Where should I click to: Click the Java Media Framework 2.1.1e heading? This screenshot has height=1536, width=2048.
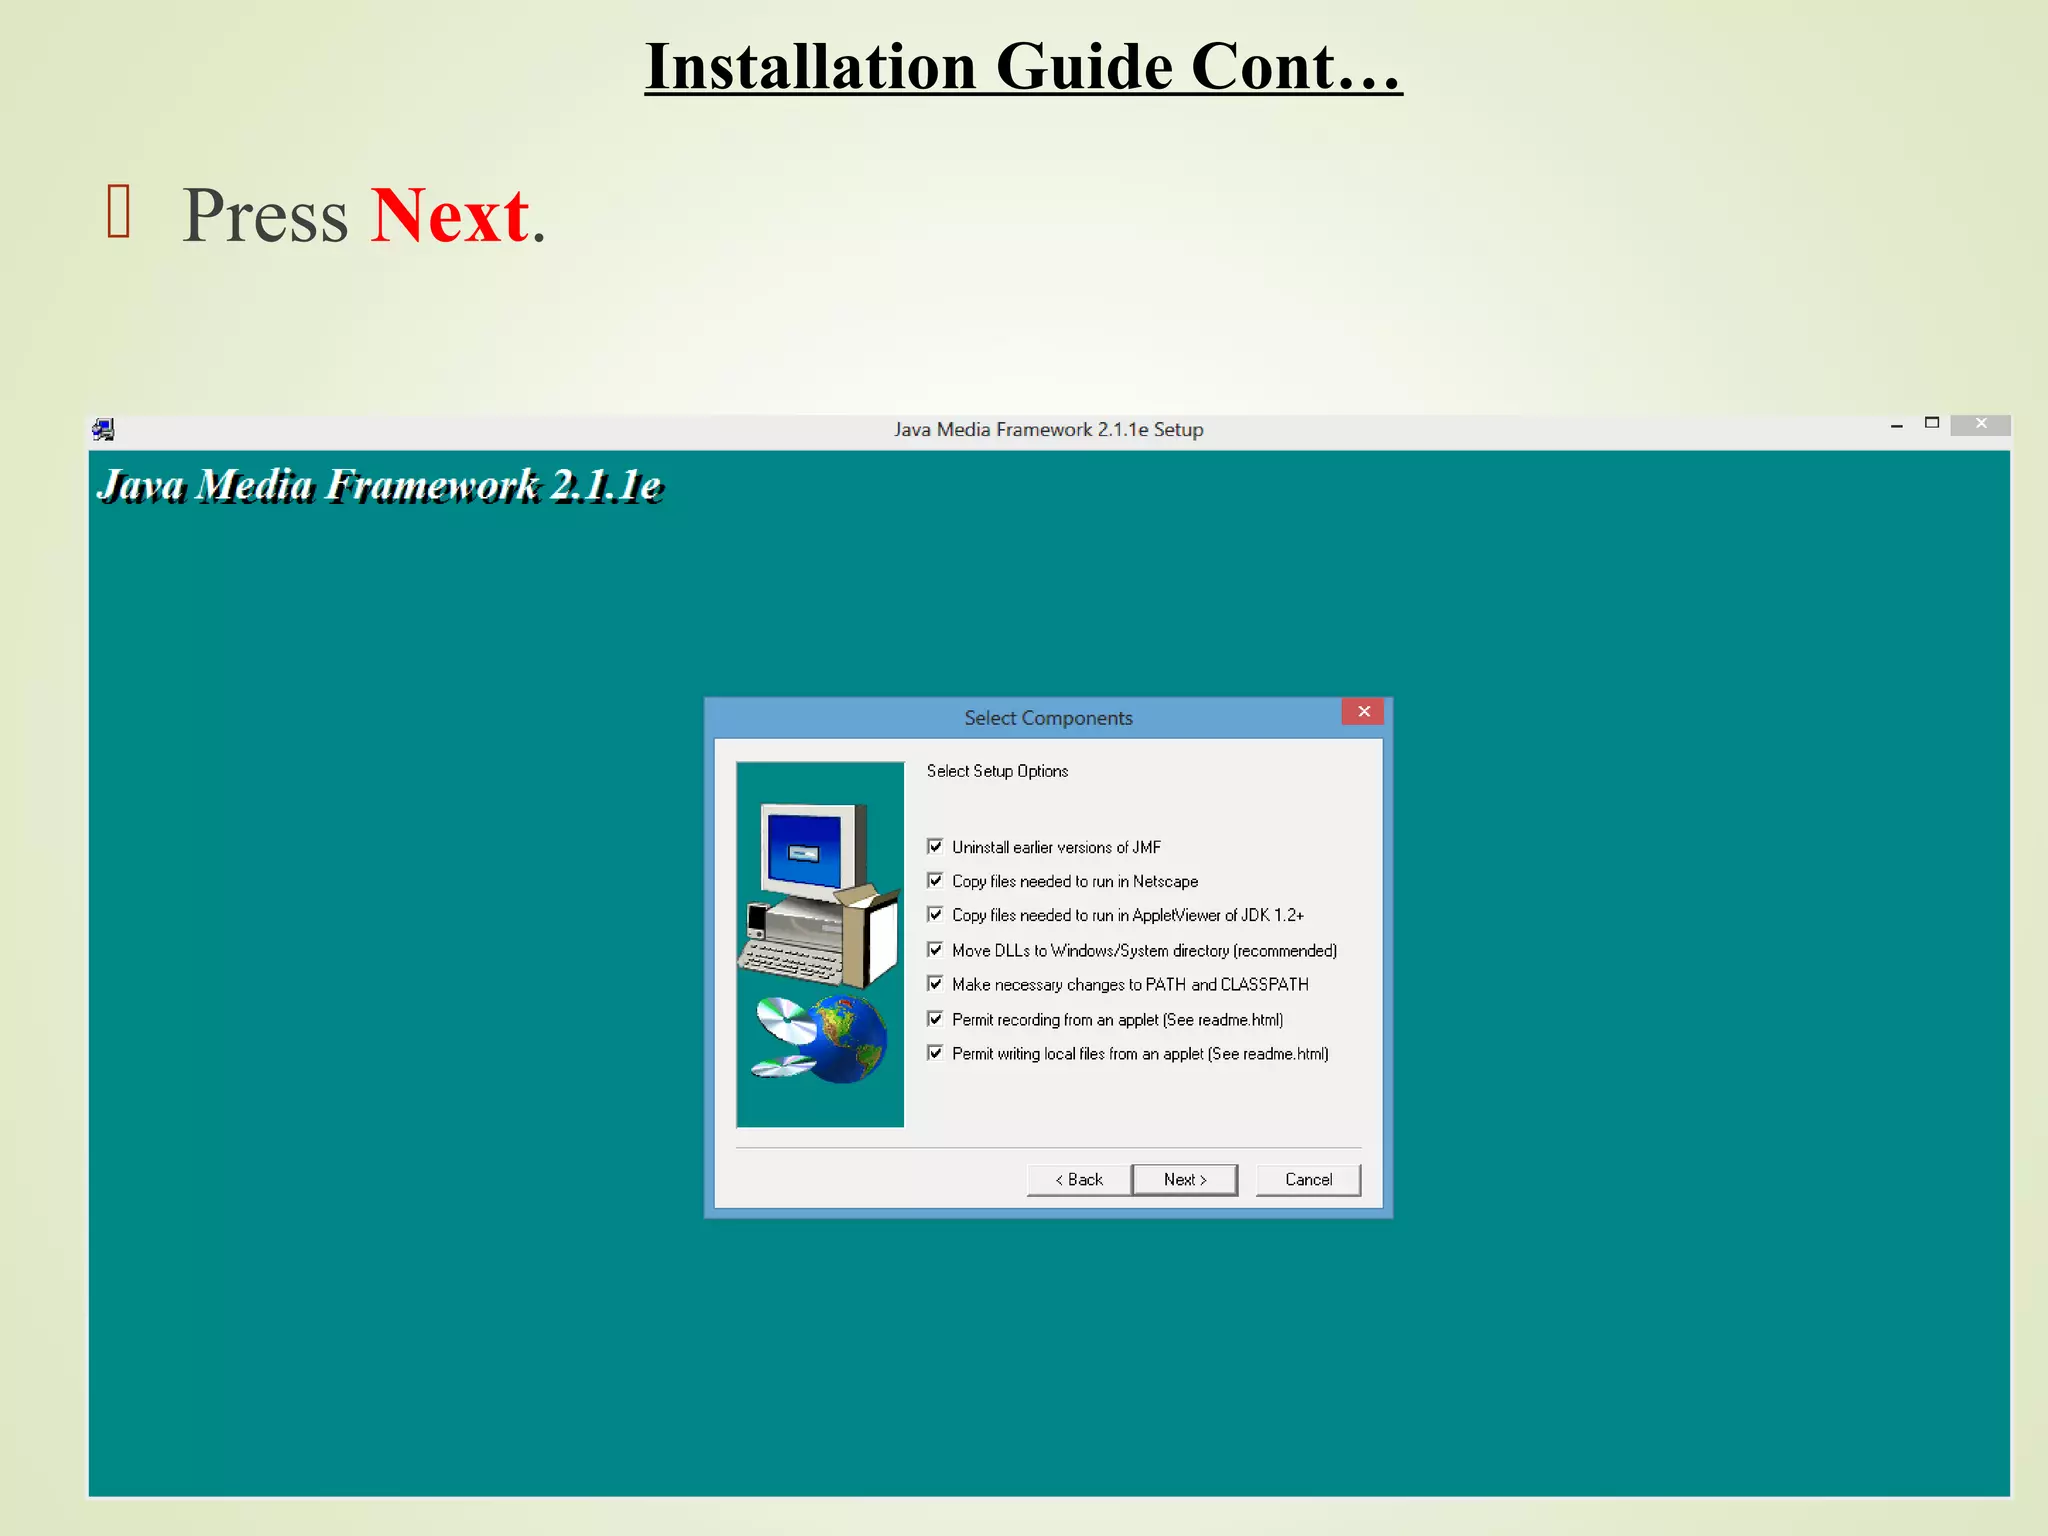tap(379, 485)
